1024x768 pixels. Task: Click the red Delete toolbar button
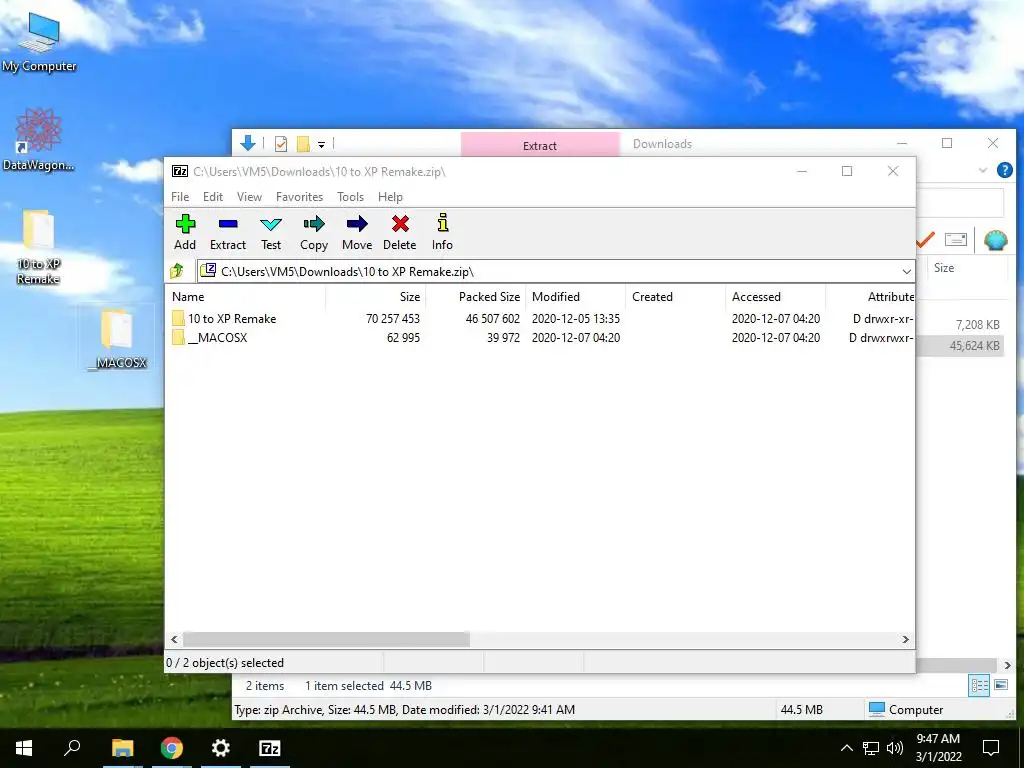point(400,232)
